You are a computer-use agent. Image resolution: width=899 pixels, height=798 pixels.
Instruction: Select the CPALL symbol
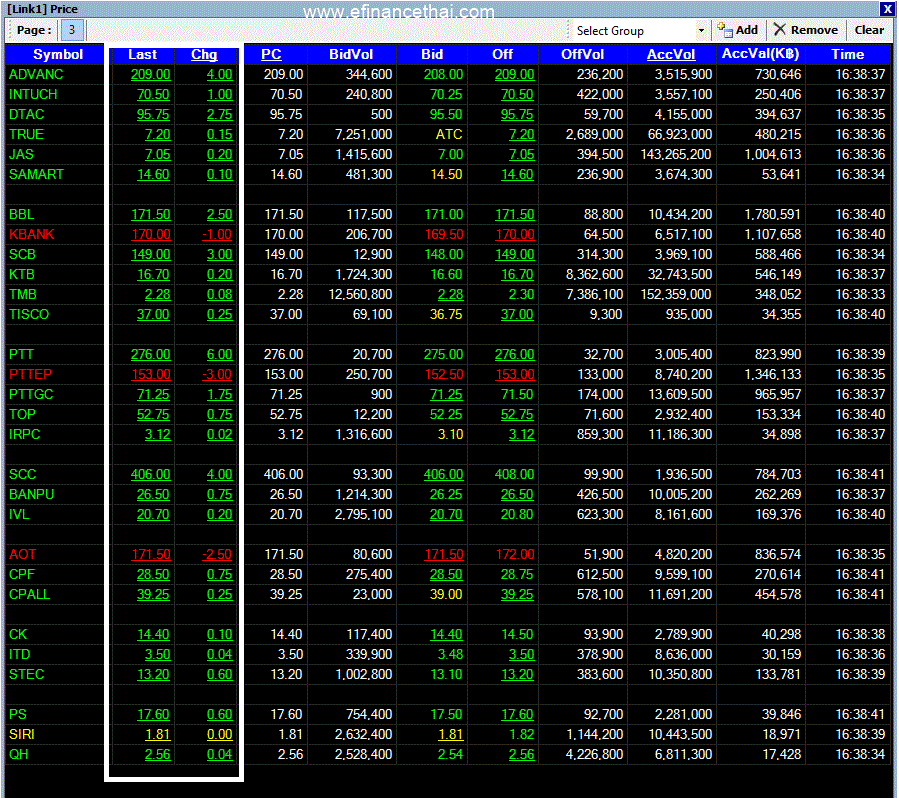pos(29,594)
